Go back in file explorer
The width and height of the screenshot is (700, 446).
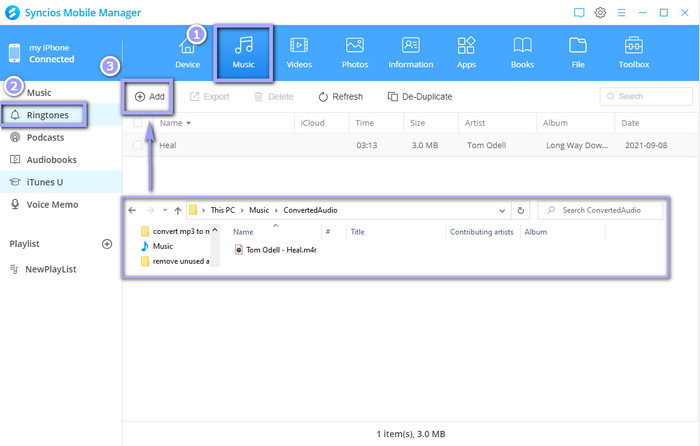coord(132,210)
